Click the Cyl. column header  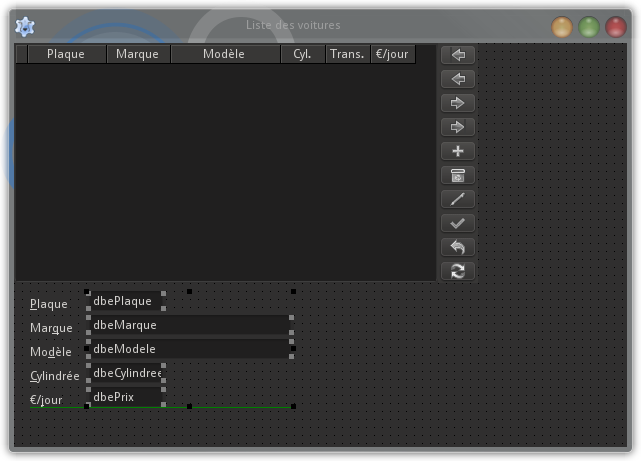pyautogui.click(x=302, y=54)
